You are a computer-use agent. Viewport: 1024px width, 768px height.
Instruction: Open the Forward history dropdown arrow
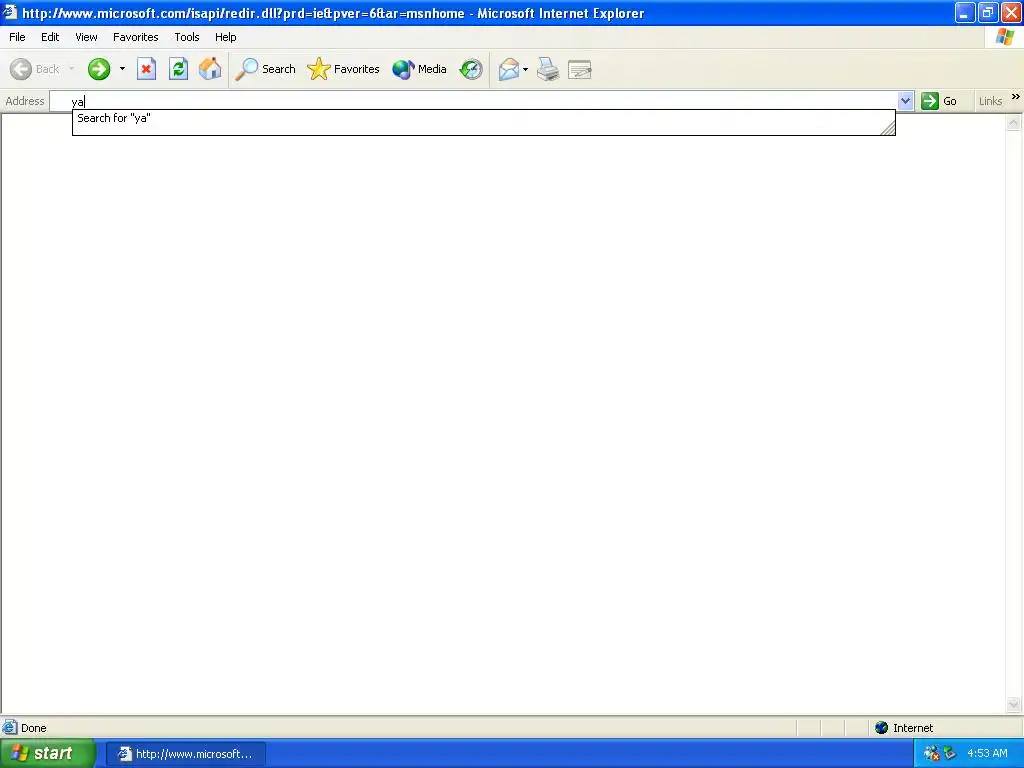[122, 69]
